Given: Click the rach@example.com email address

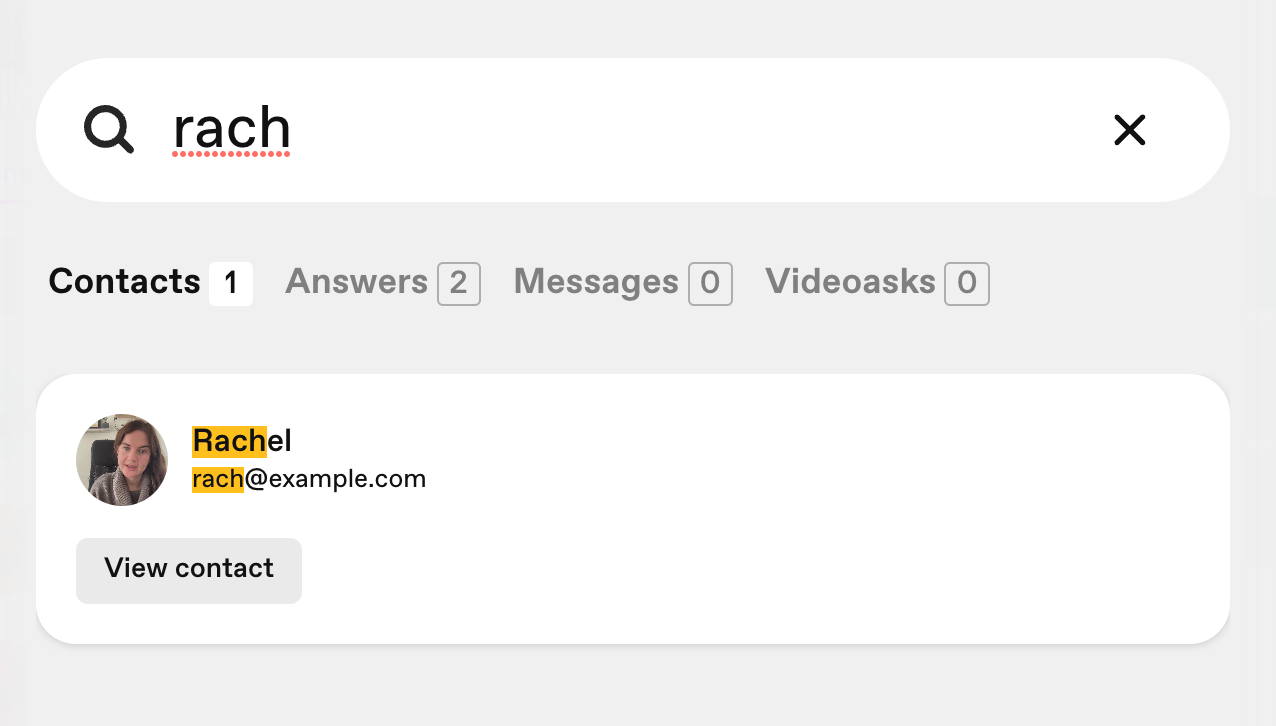Looking at the screenshot, I should pyautogui.click(x=309, y=479).
